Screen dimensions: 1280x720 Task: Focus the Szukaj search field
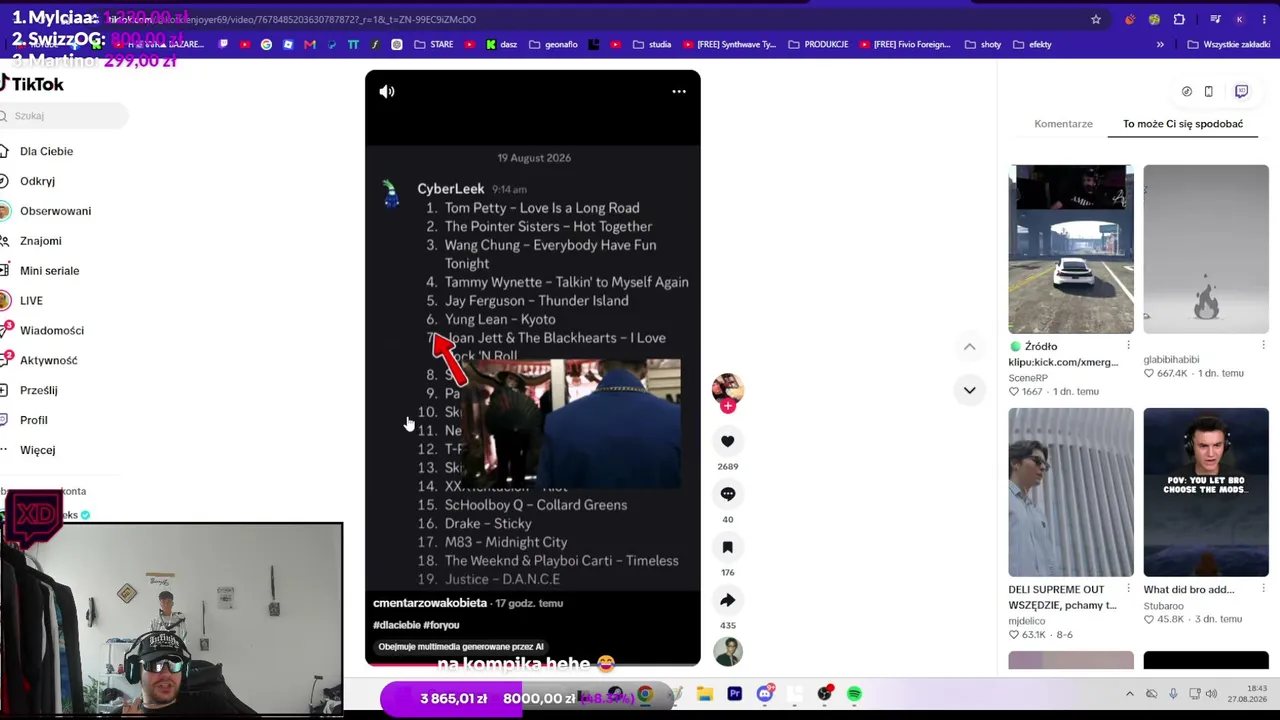(64, 116)
